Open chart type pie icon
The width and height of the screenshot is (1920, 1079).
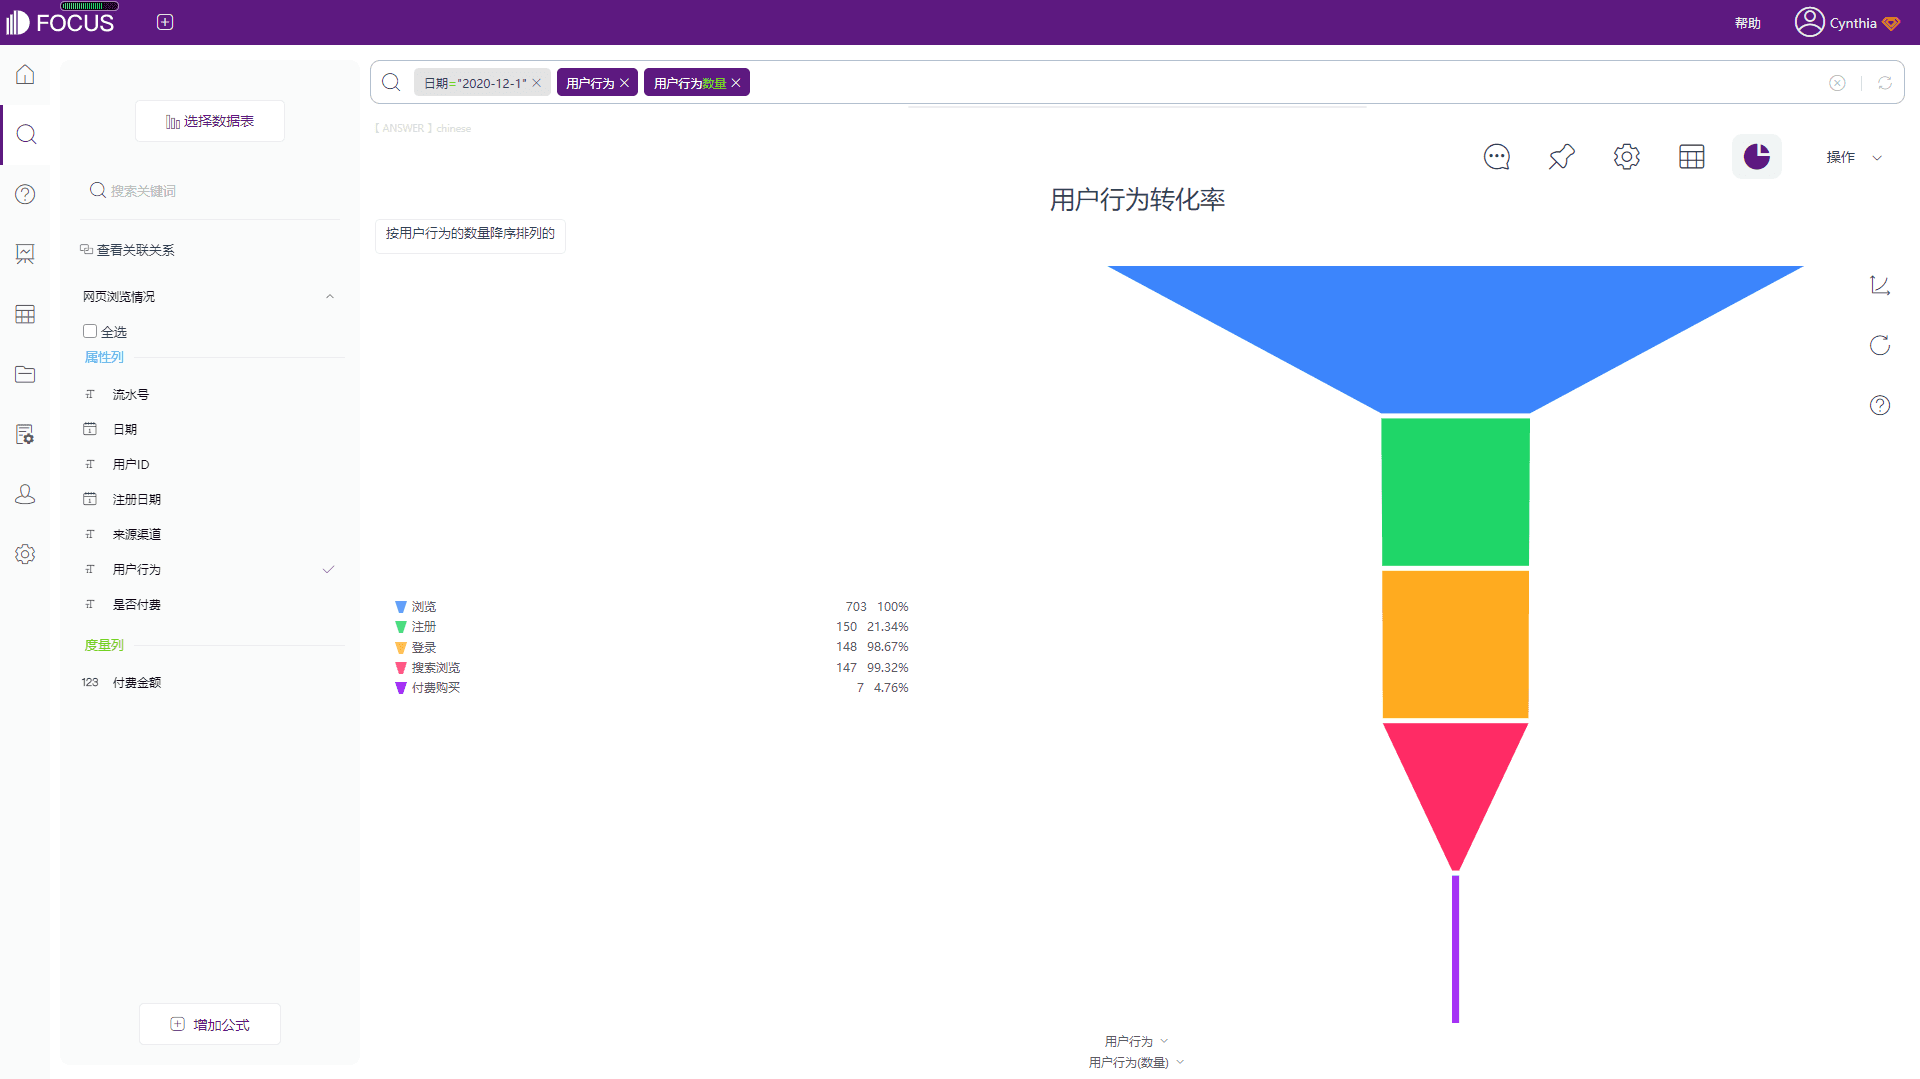click(x=1757, y=157)
